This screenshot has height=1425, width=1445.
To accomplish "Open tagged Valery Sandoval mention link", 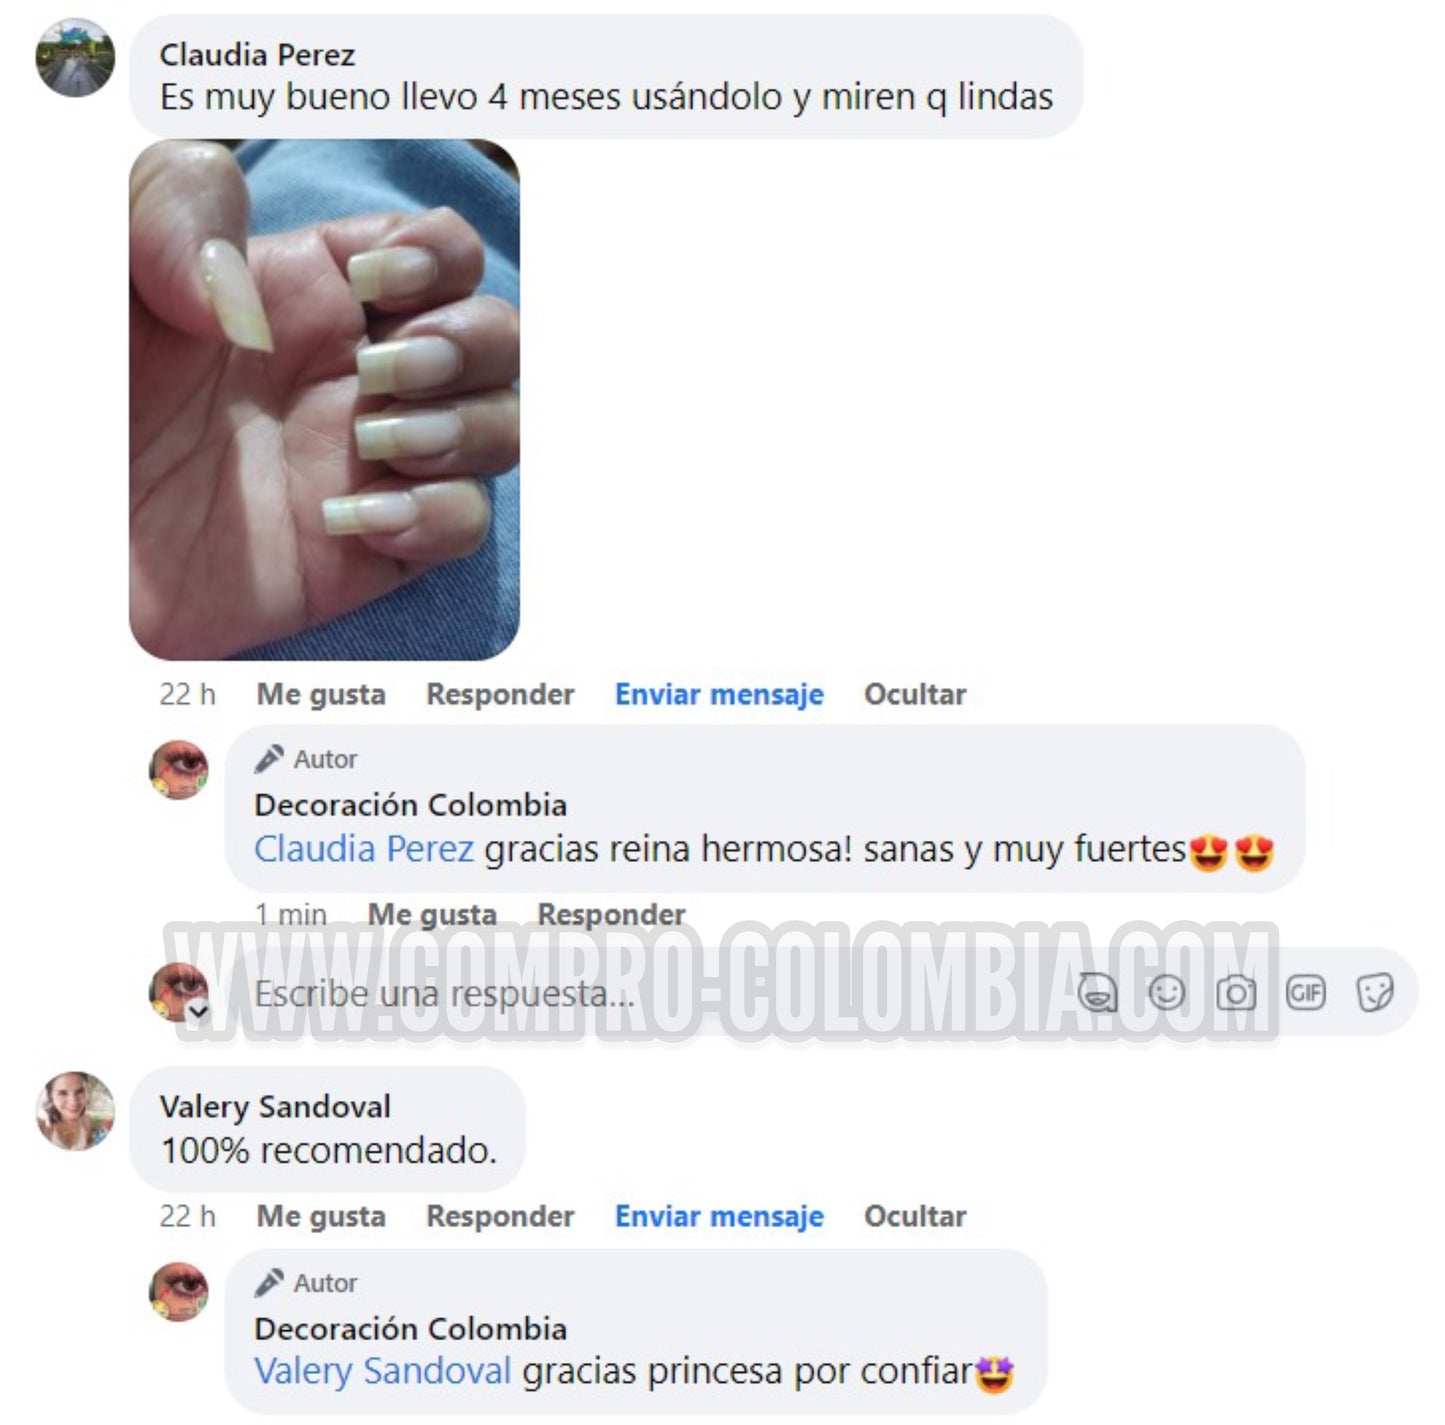I will pos(383,1371).
